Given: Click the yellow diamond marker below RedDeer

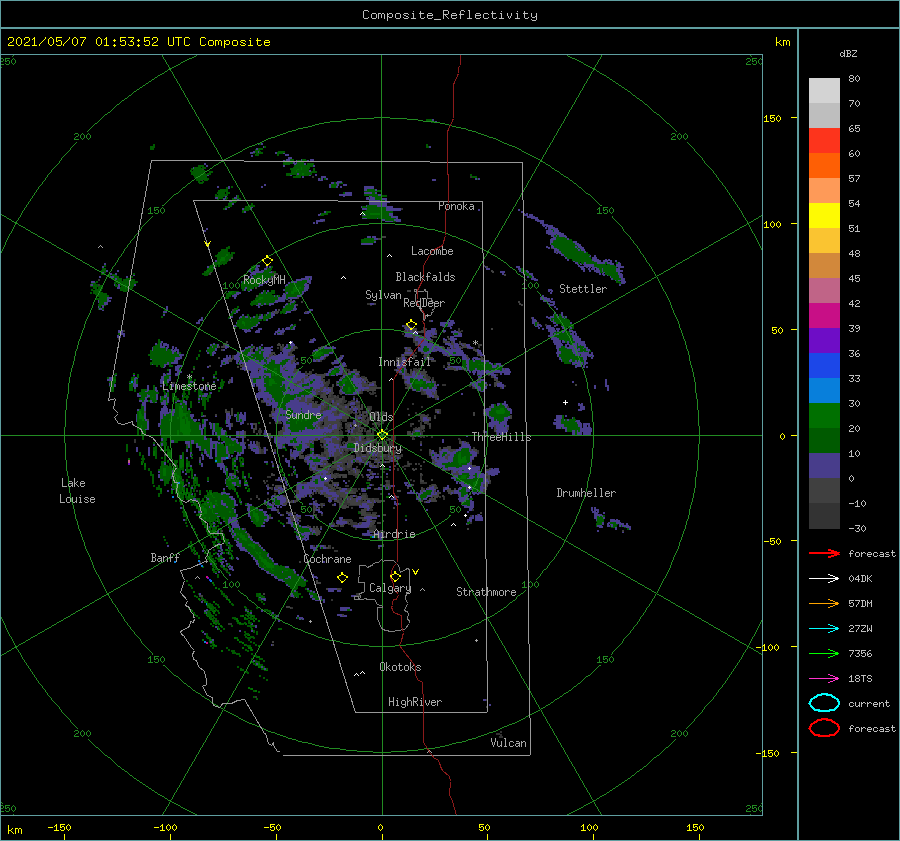Looking at the screenshot, I should pyautogui.click(x=412, y=325).
